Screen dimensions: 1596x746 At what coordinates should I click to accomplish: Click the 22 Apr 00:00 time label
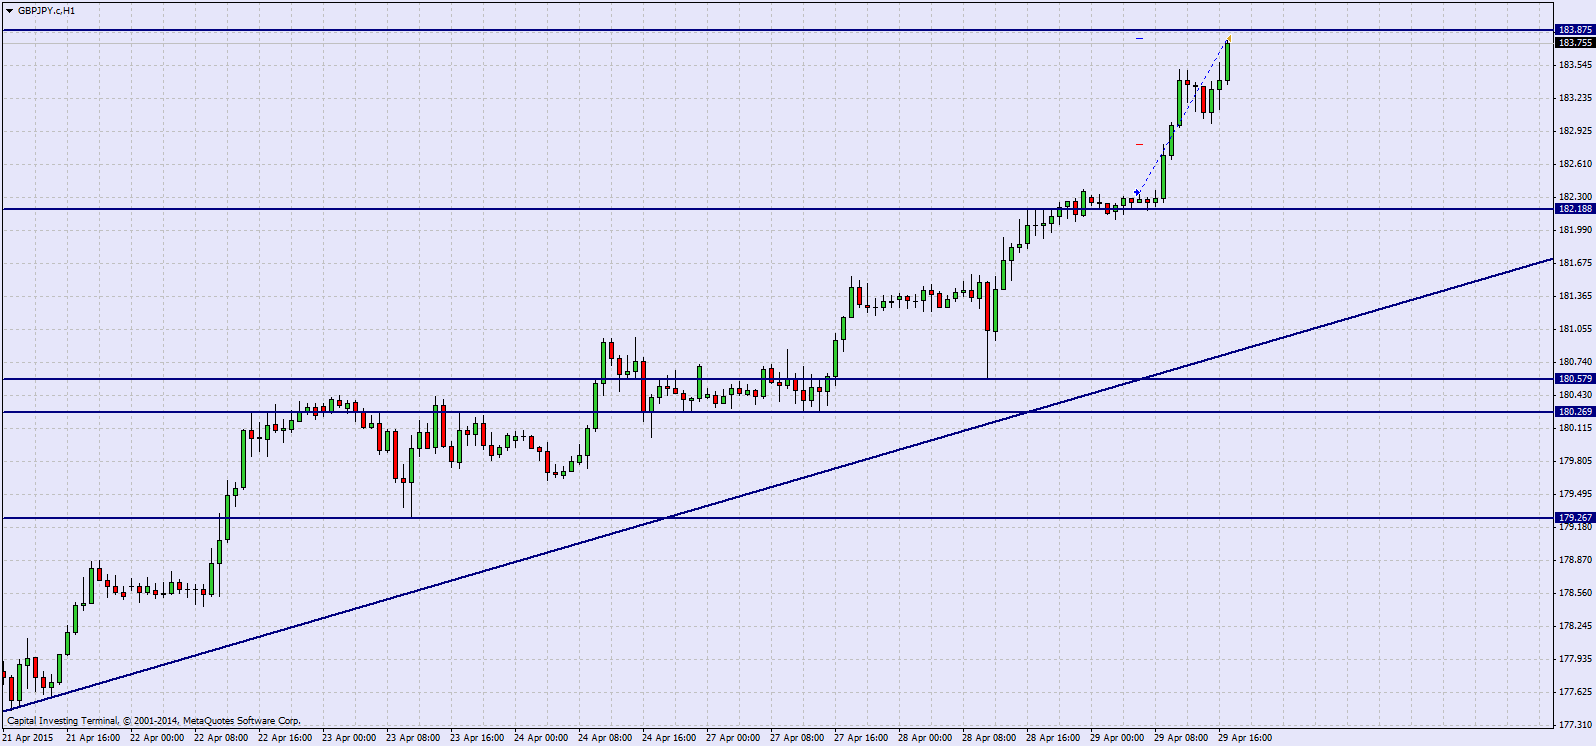click(157, 738)
